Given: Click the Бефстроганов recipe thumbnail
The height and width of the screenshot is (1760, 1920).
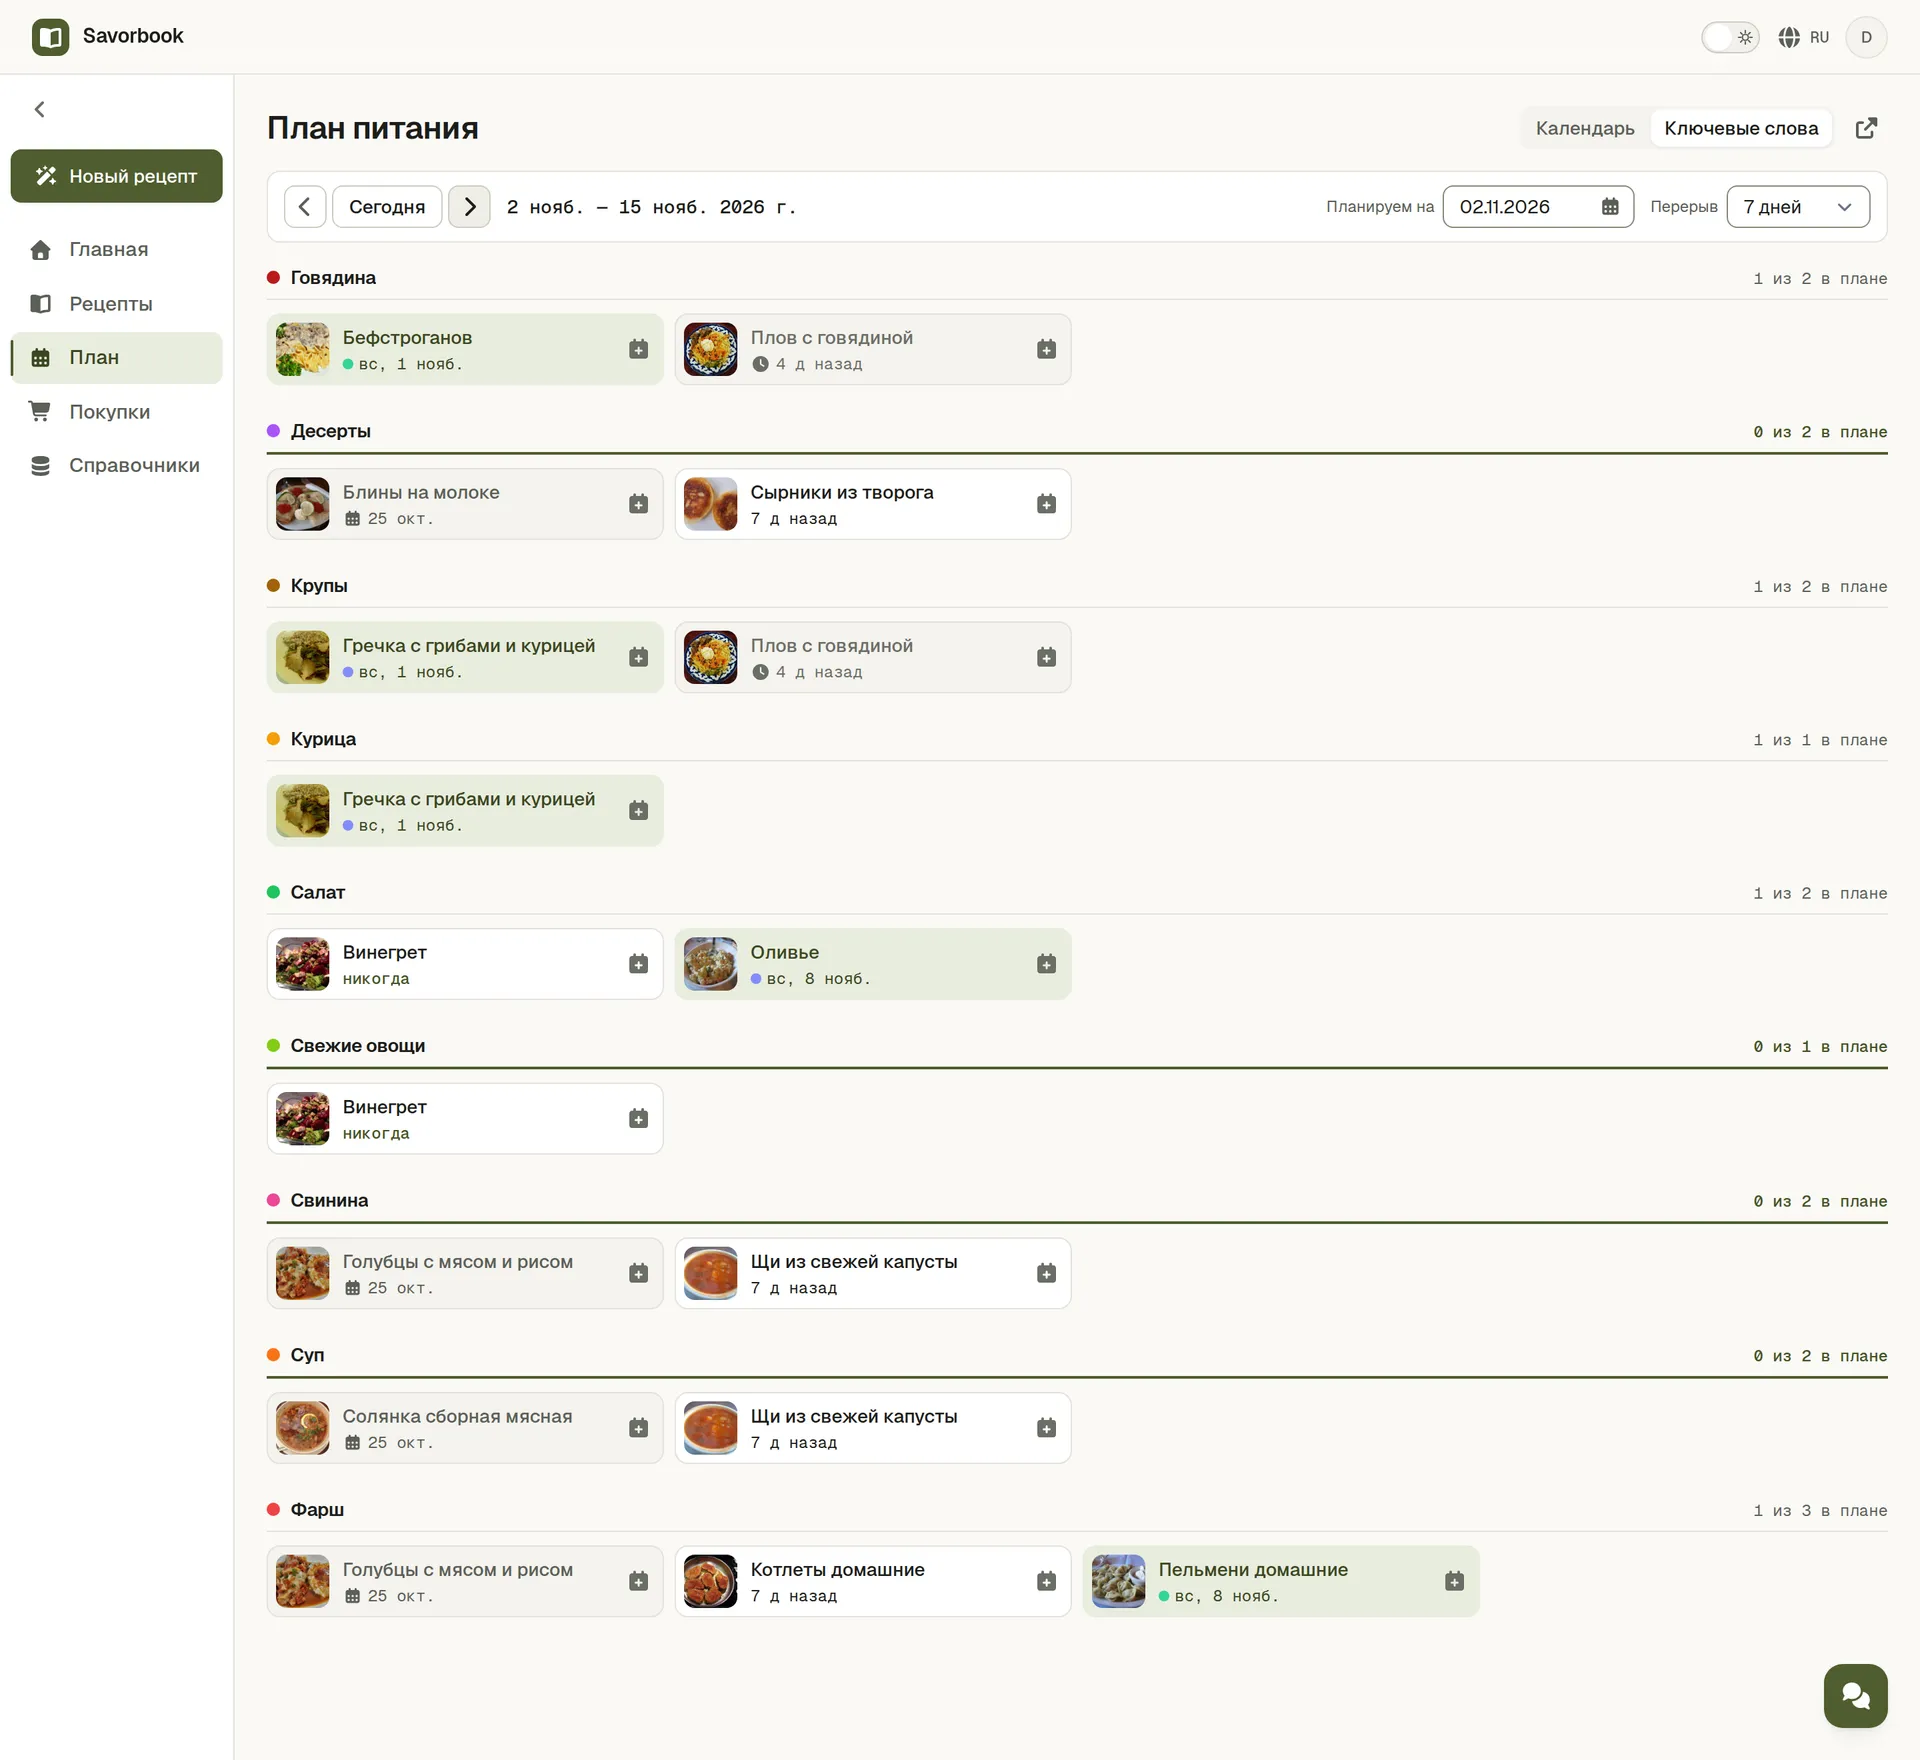Looking at the screenshot, I should [303, 349].
